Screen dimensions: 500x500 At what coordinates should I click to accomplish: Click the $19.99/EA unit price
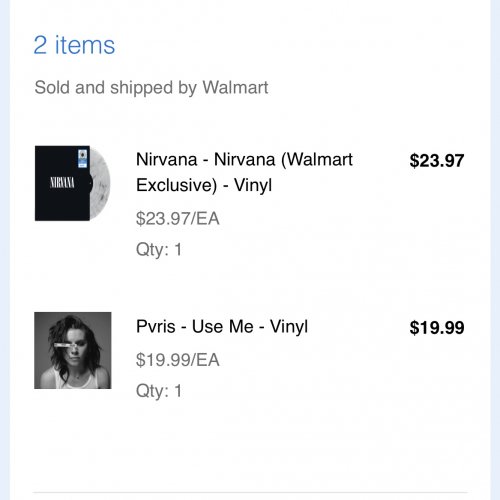tap(178, 360)
